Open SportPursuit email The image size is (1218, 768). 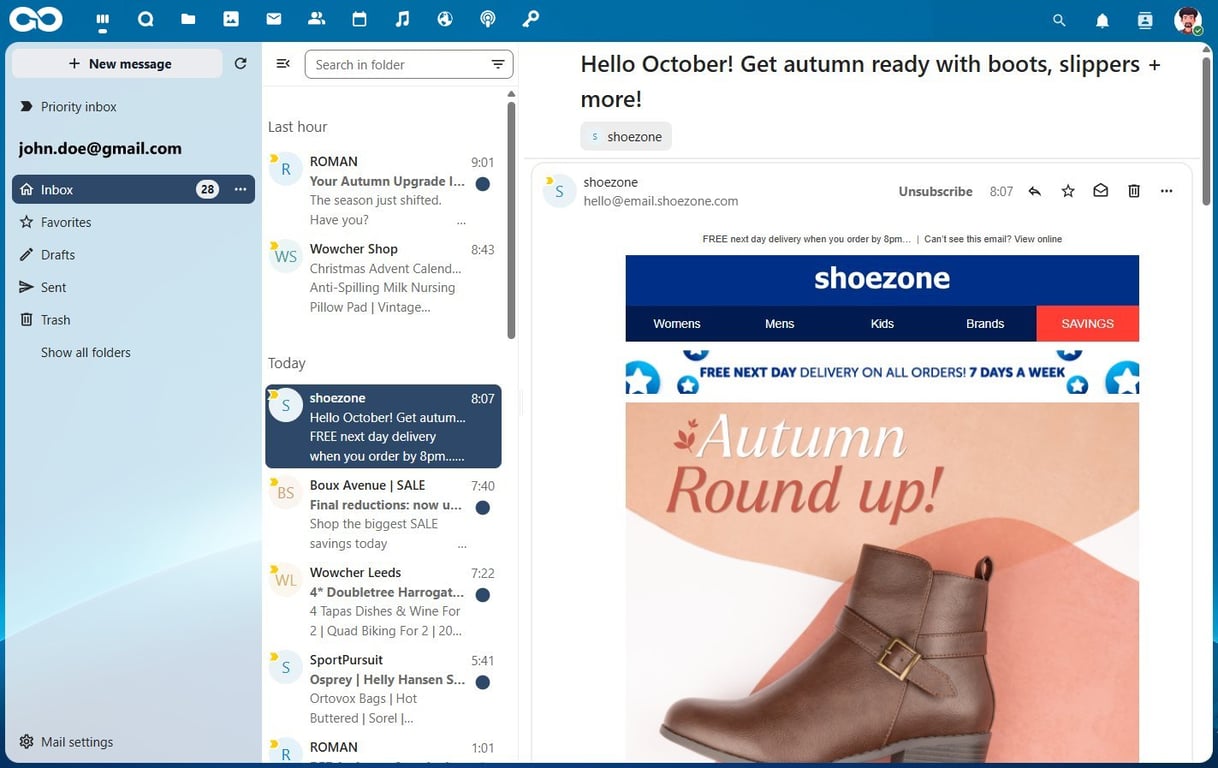(x=383, y=688)
